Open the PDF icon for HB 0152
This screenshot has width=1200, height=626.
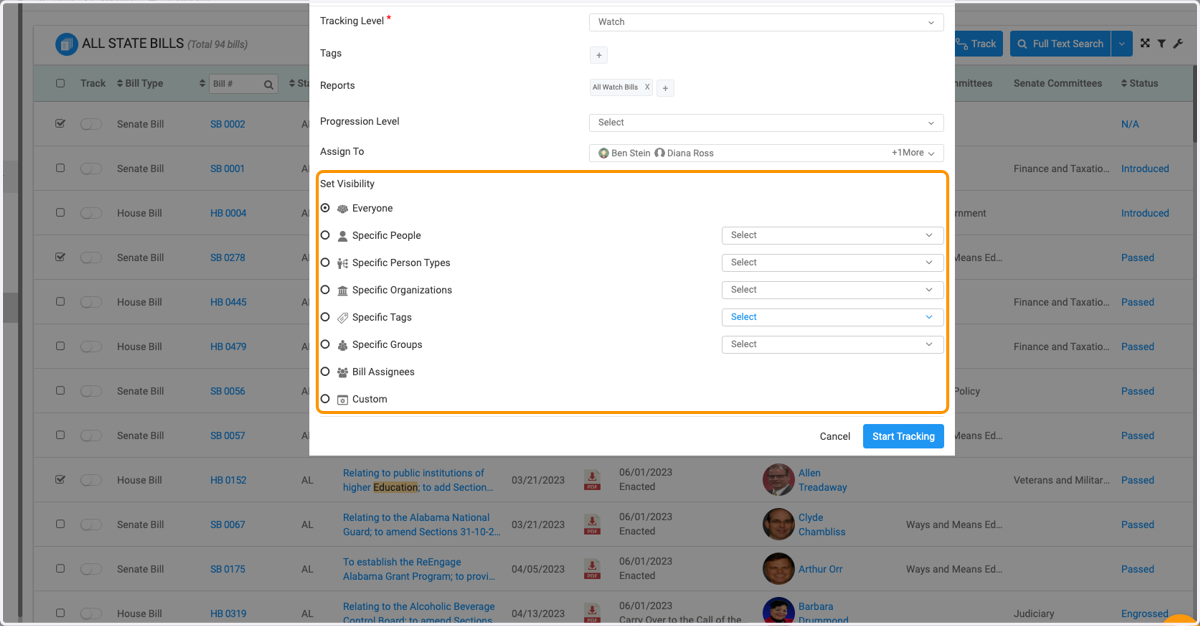593,480
